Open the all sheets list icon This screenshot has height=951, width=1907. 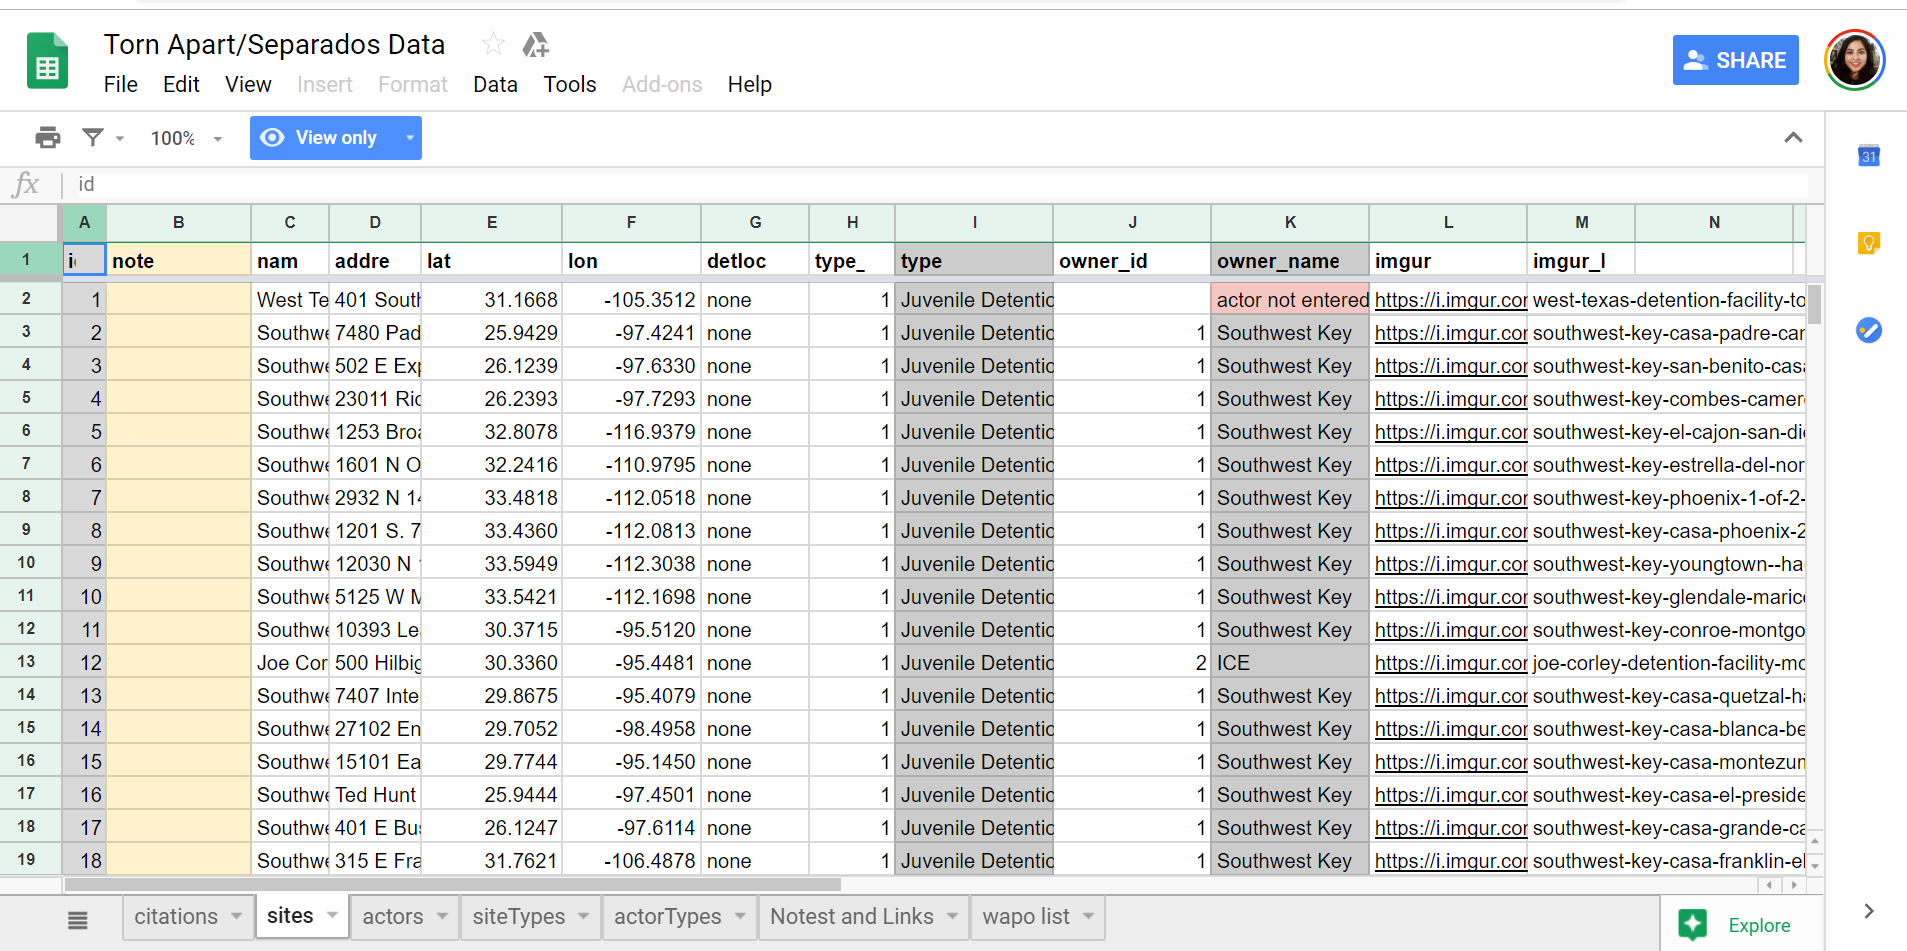78,920
